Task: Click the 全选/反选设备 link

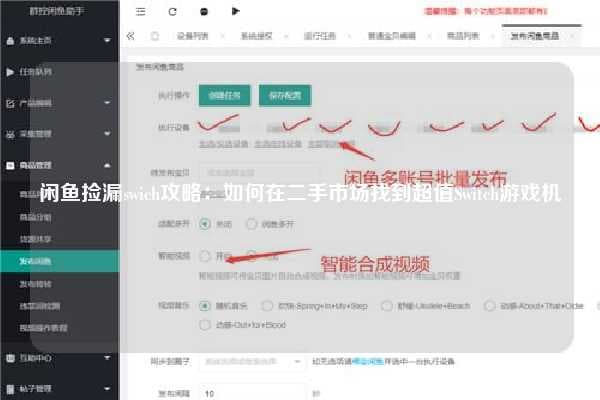Action: click(x=223, y=144)
